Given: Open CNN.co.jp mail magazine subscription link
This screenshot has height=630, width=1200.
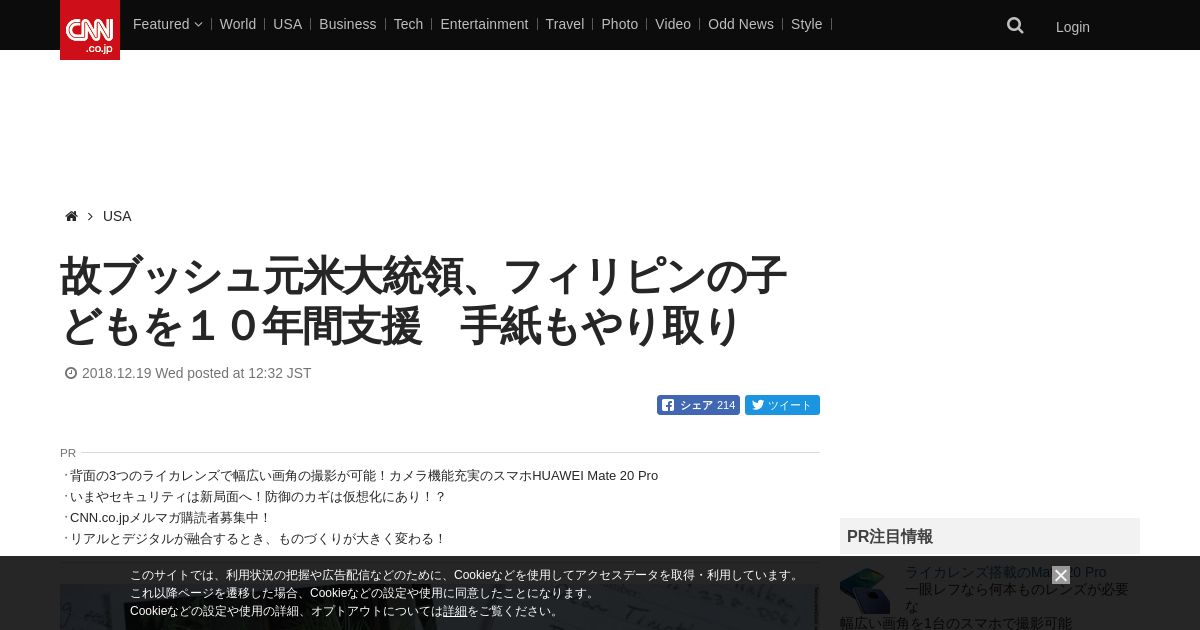Looking at the screenshot, I should (171, 518).
